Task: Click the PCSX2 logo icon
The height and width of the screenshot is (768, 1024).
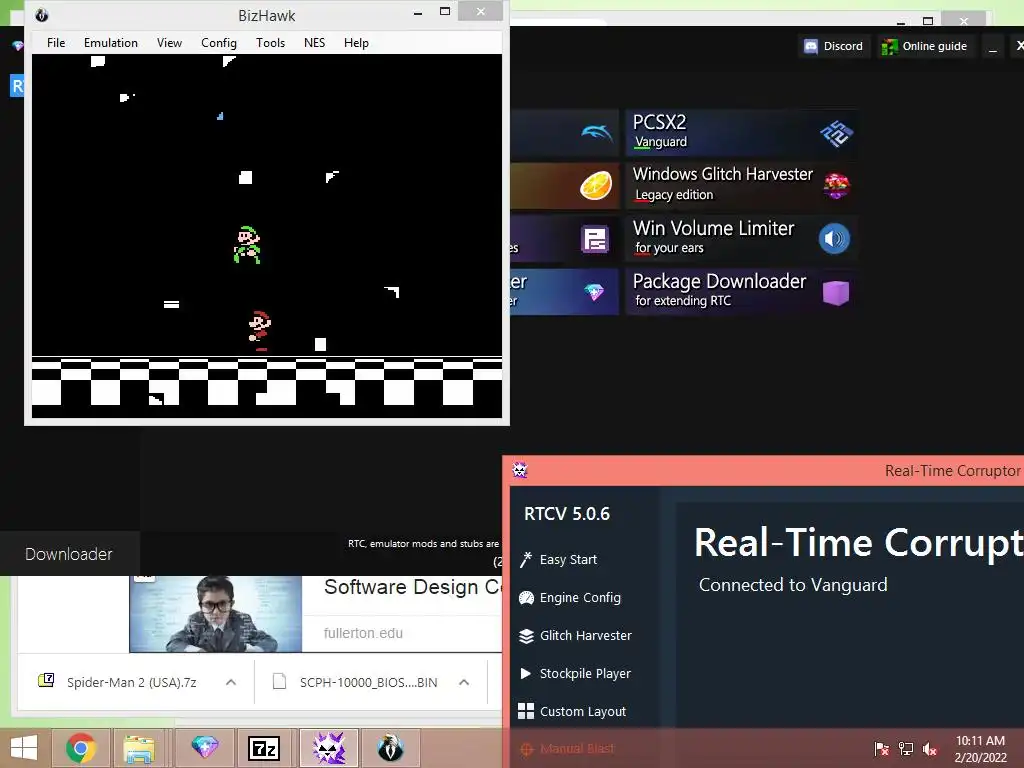Action: (836, 134)
